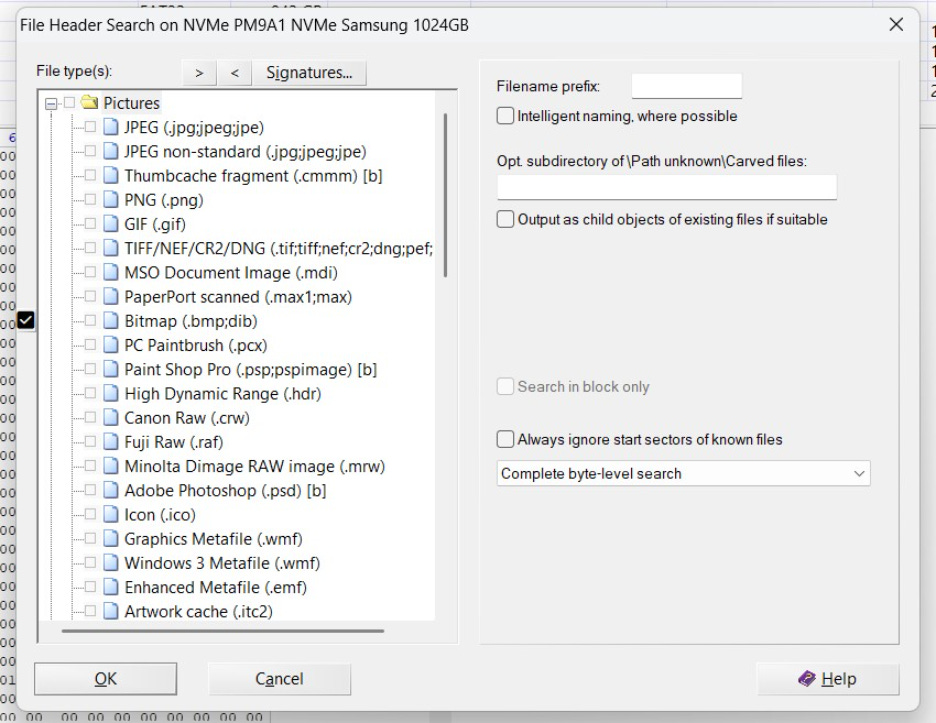The width and height of the screenshot is (936, 723).
Task: Cancel the File Header Search dialog
Action: (x=279, y=679)
